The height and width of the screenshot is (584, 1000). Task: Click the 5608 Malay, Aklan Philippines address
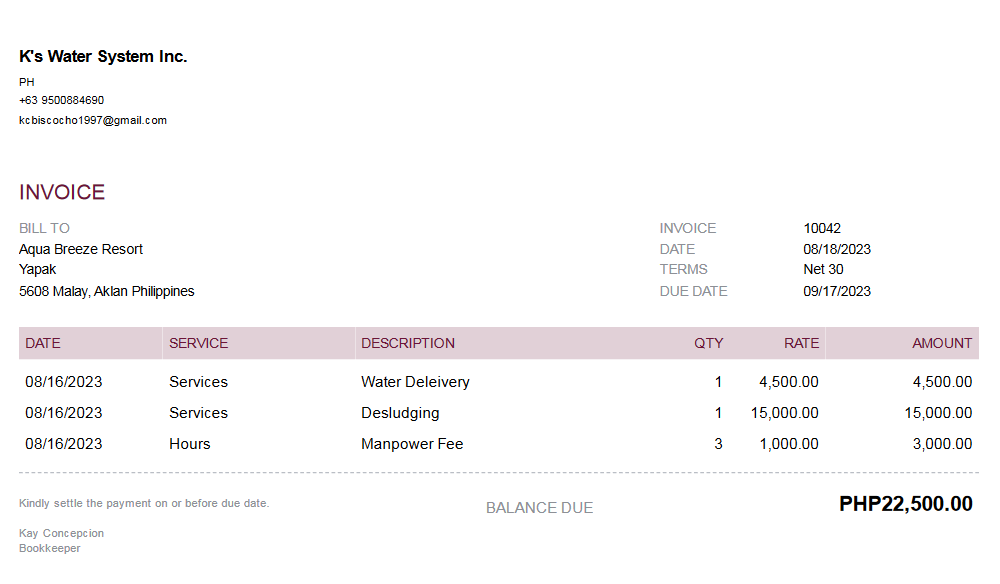point(106,291)
